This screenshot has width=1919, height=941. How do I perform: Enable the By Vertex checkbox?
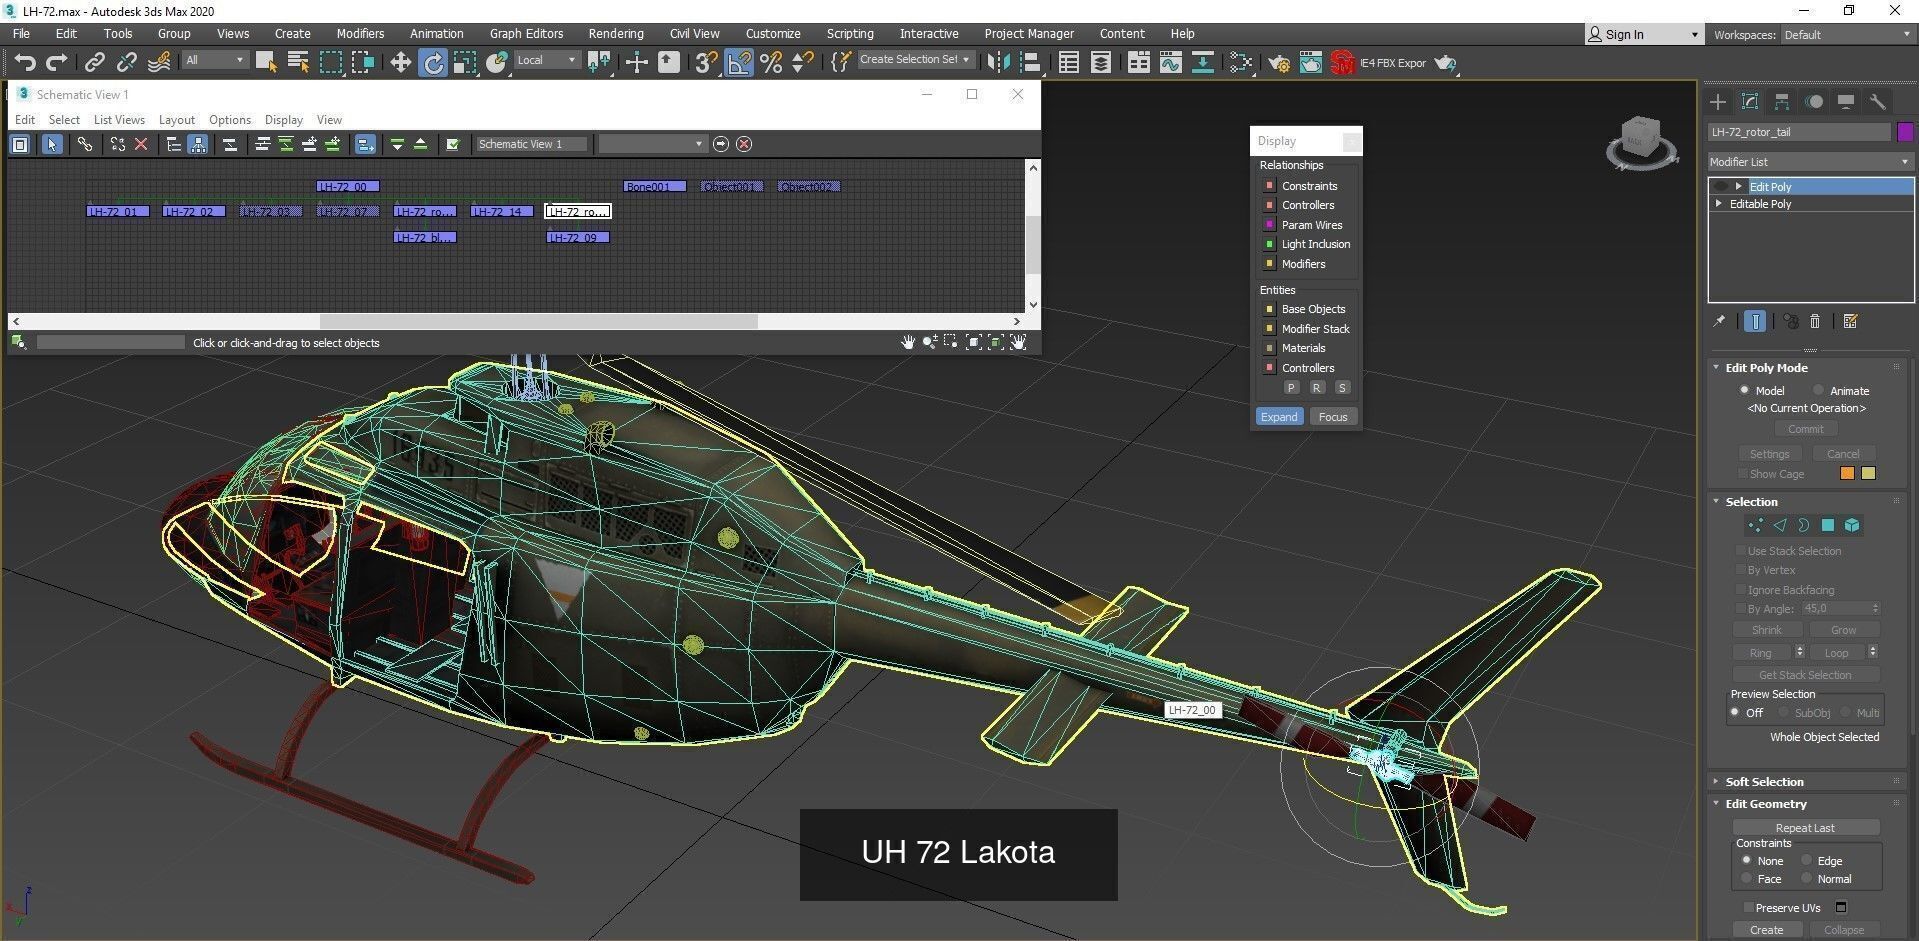tap(1741, 570)
